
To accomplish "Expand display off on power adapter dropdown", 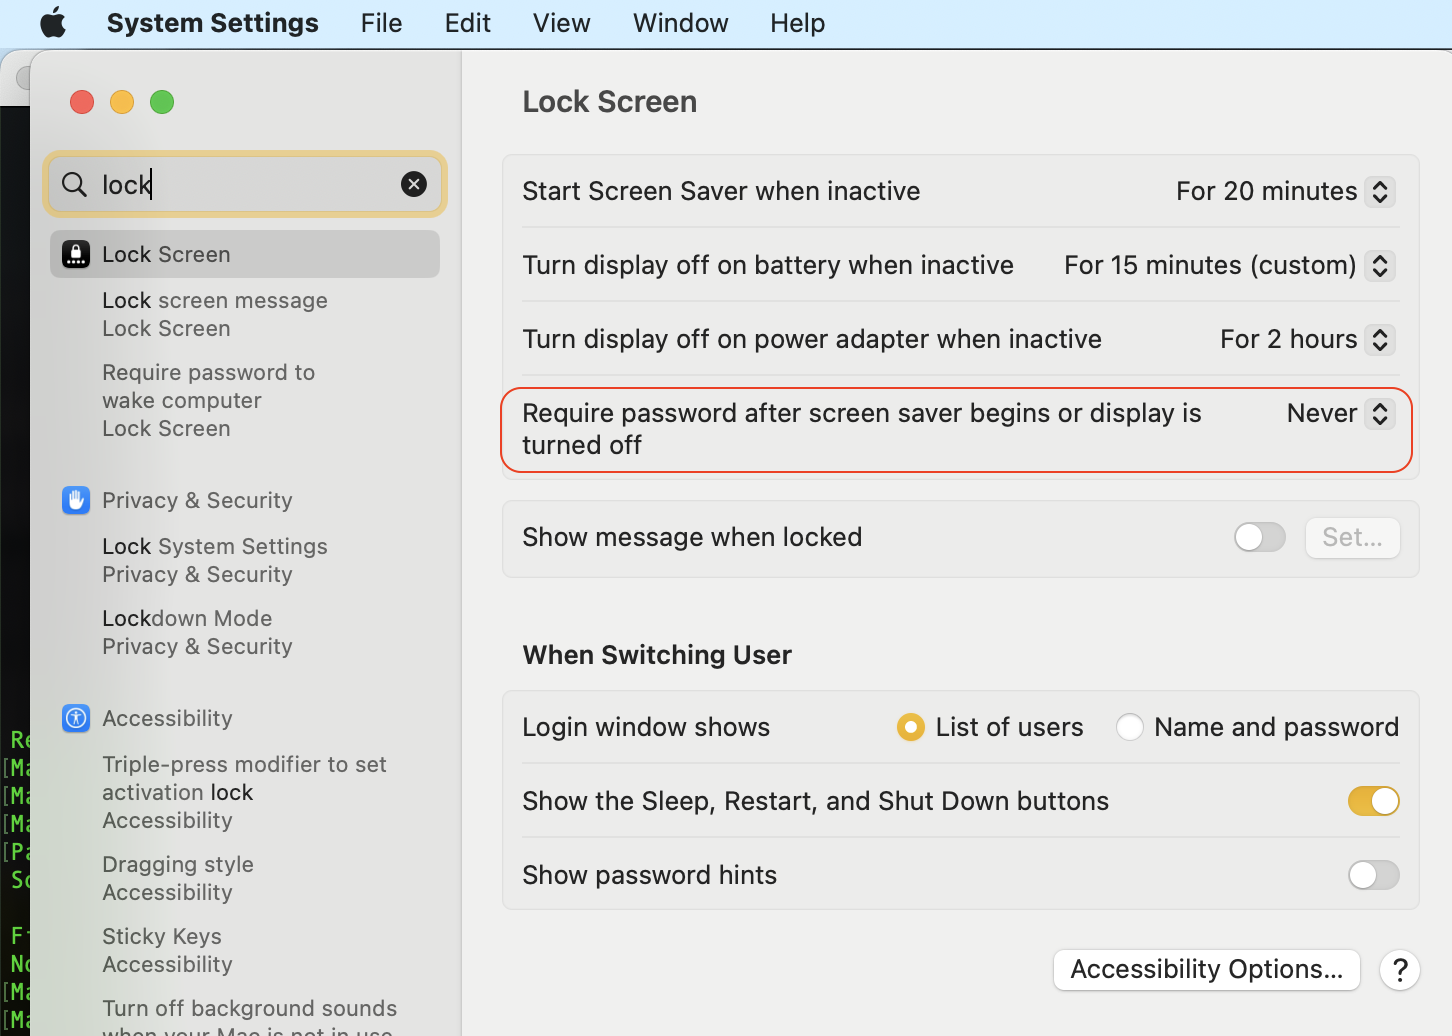I will tap(1379, 339).
